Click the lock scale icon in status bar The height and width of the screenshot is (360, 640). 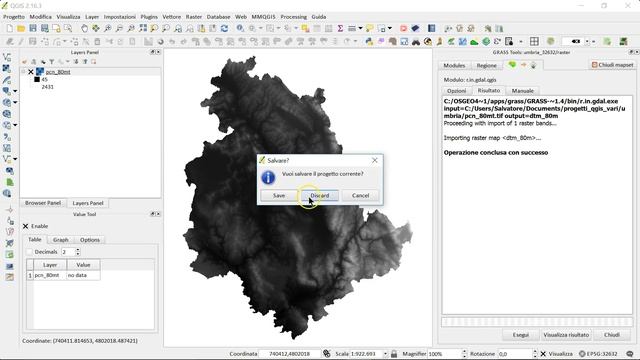click(x=394, y=353)
